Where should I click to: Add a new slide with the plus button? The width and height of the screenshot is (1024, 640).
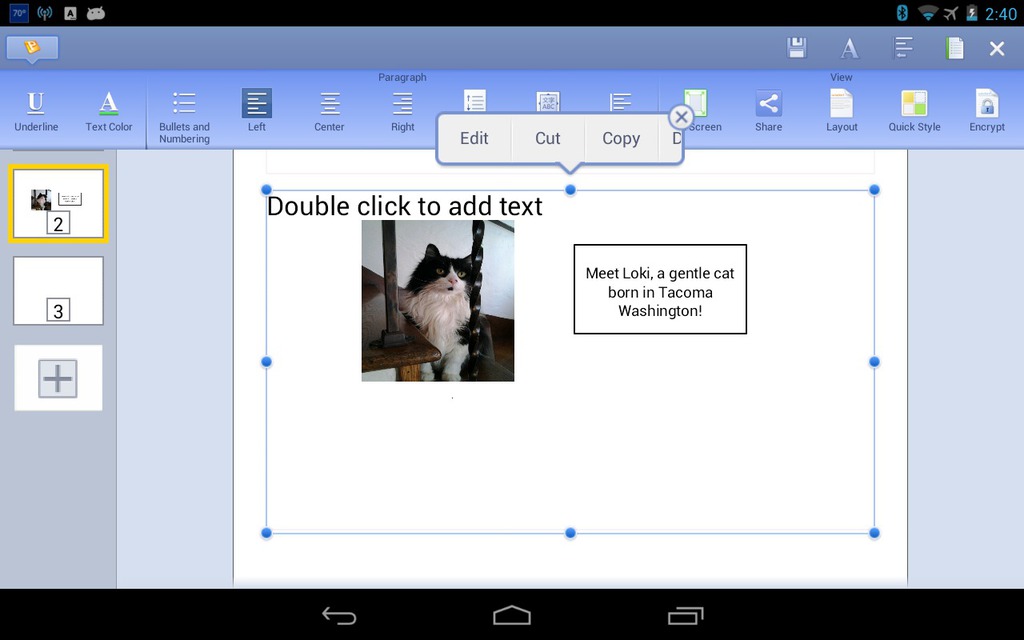pyautogui.click(x=58, y=378)
